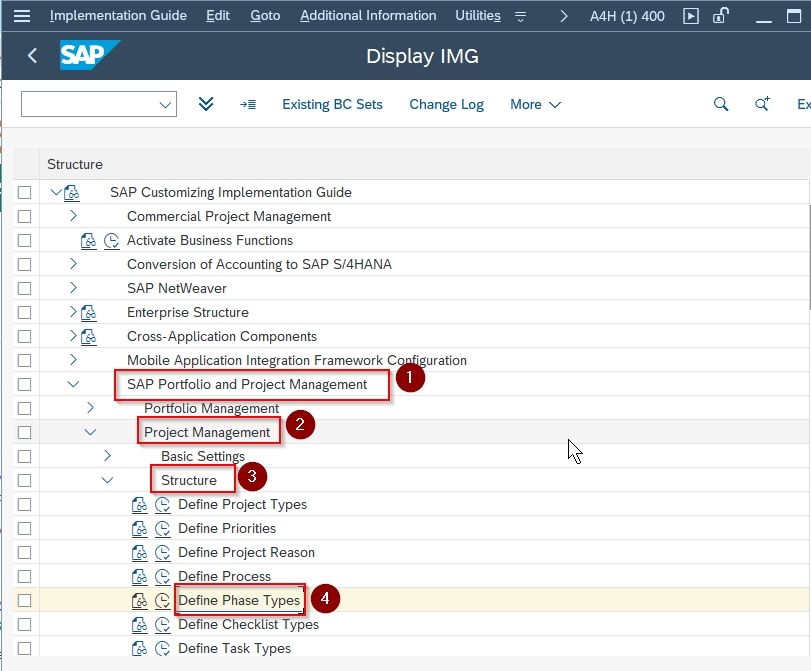Run the Define Phase Types activity icon
This screenshot has width=811, height=671.
tap(162, 600)
